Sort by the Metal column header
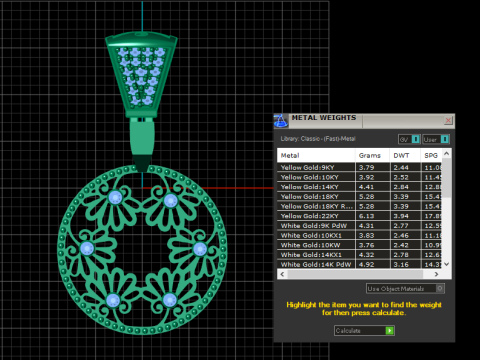This screenshot has height=360, width=480. (316, 155)
